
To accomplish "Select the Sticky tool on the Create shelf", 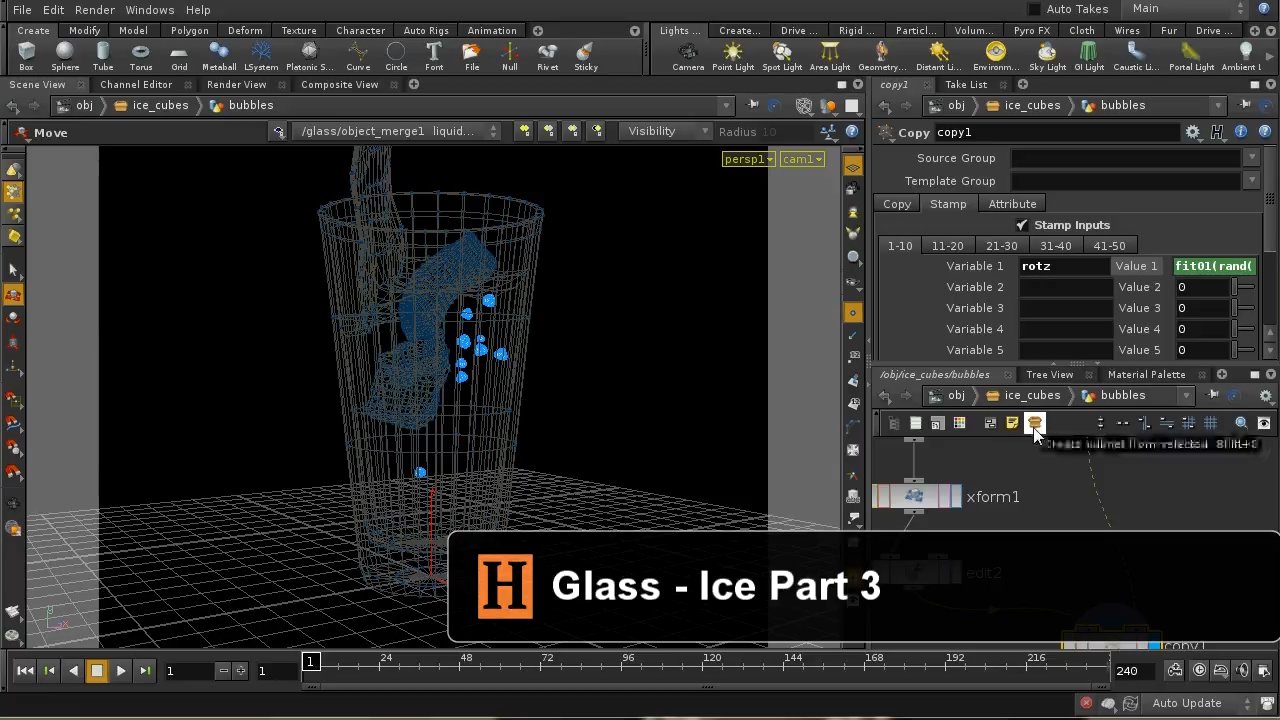I will tap(586, 53).
